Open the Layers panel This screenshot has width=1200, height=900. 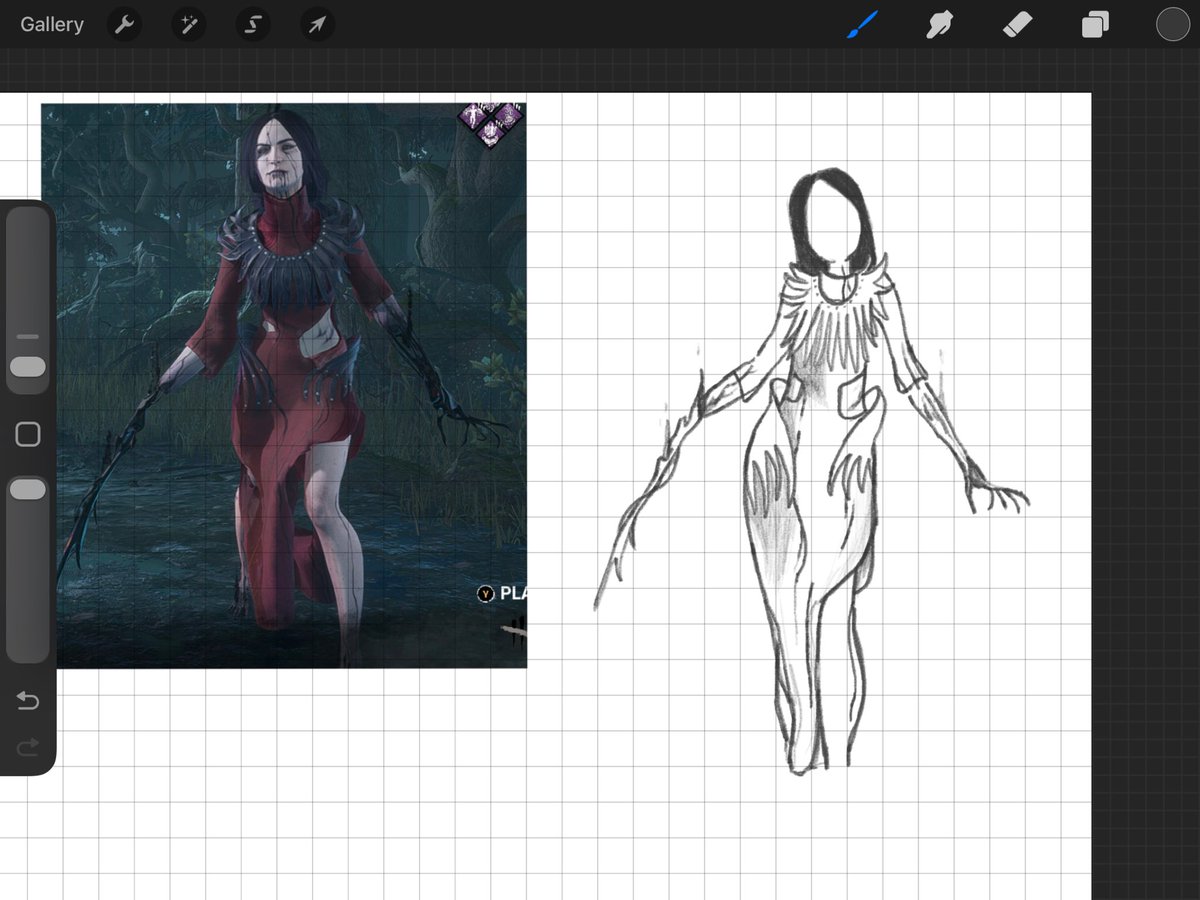pyautogui.click(x=1095, y=24)
